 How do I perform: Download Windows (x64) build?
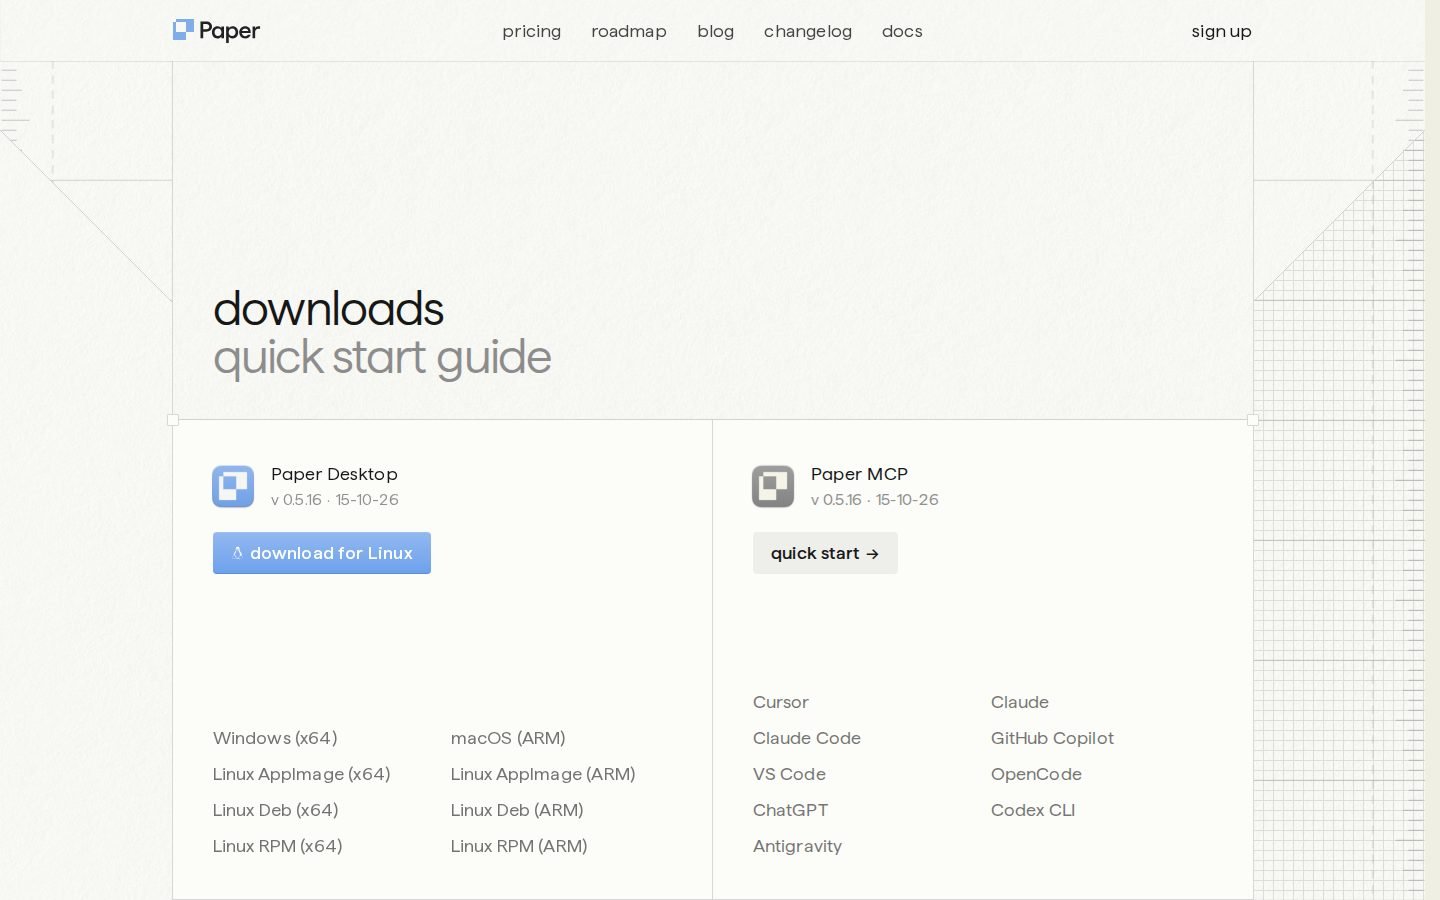point(275,738)
